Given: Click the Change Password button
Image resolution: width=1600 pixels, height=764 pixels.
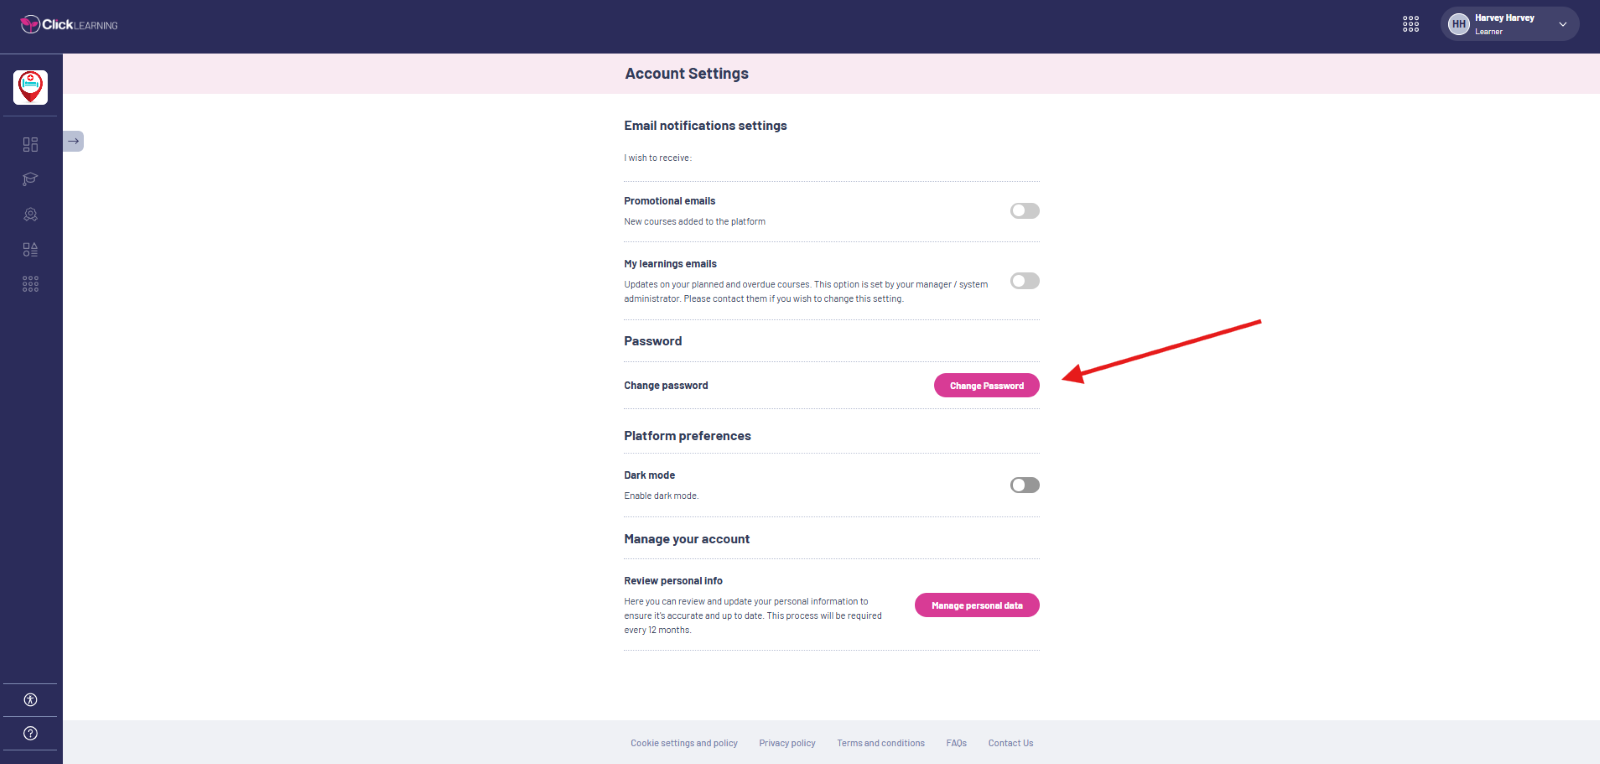Looking at the screenshot, I should point(987,385).
